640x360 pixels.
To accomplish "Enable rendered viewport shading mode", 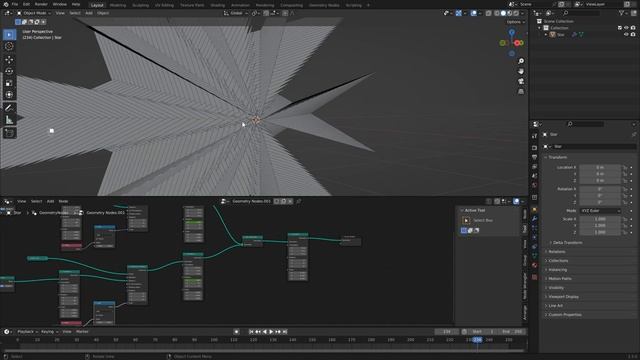I will pyautogui.click(x=516, y=13).
